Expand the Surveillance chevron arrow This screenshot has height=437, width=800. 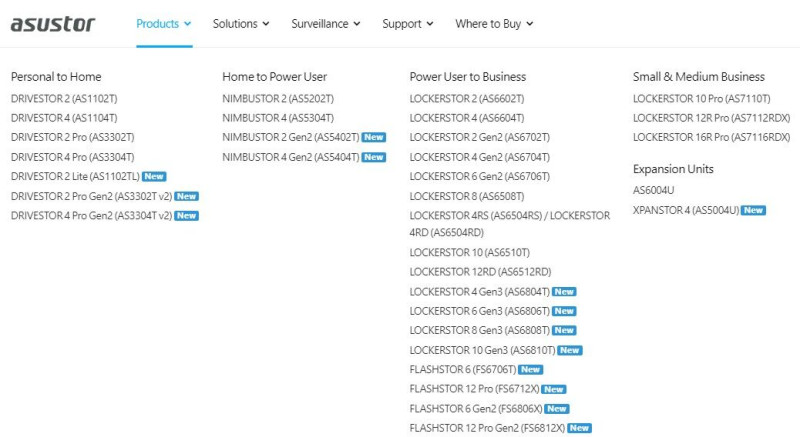[x=357, y=24]
